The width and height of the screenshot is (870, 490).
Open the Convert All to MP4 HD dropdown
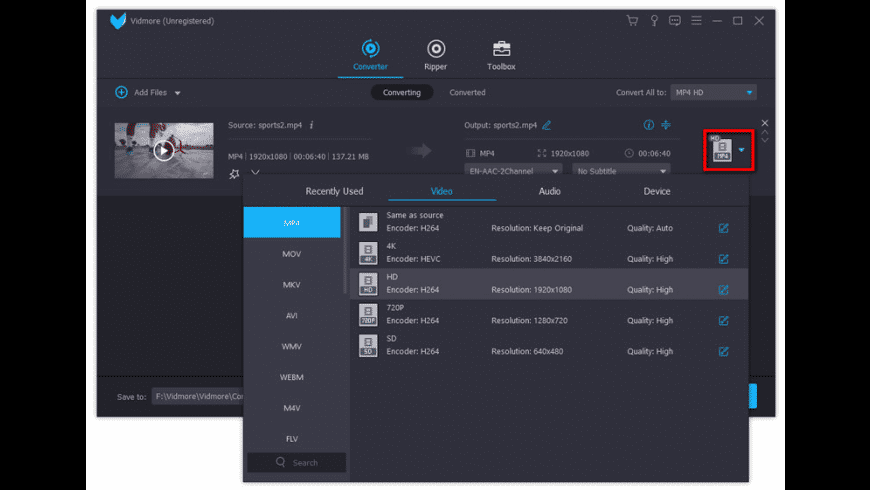click(713, 92)
